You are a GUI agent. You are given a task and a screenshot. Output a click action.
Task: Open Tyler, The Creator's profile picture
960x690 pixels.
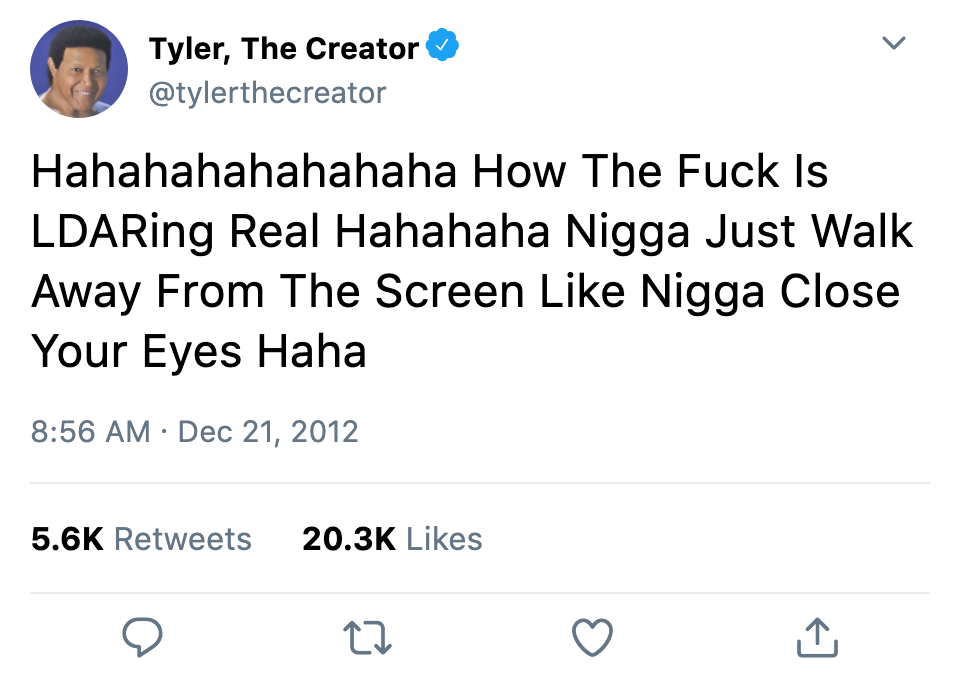[x=79, y=69]
